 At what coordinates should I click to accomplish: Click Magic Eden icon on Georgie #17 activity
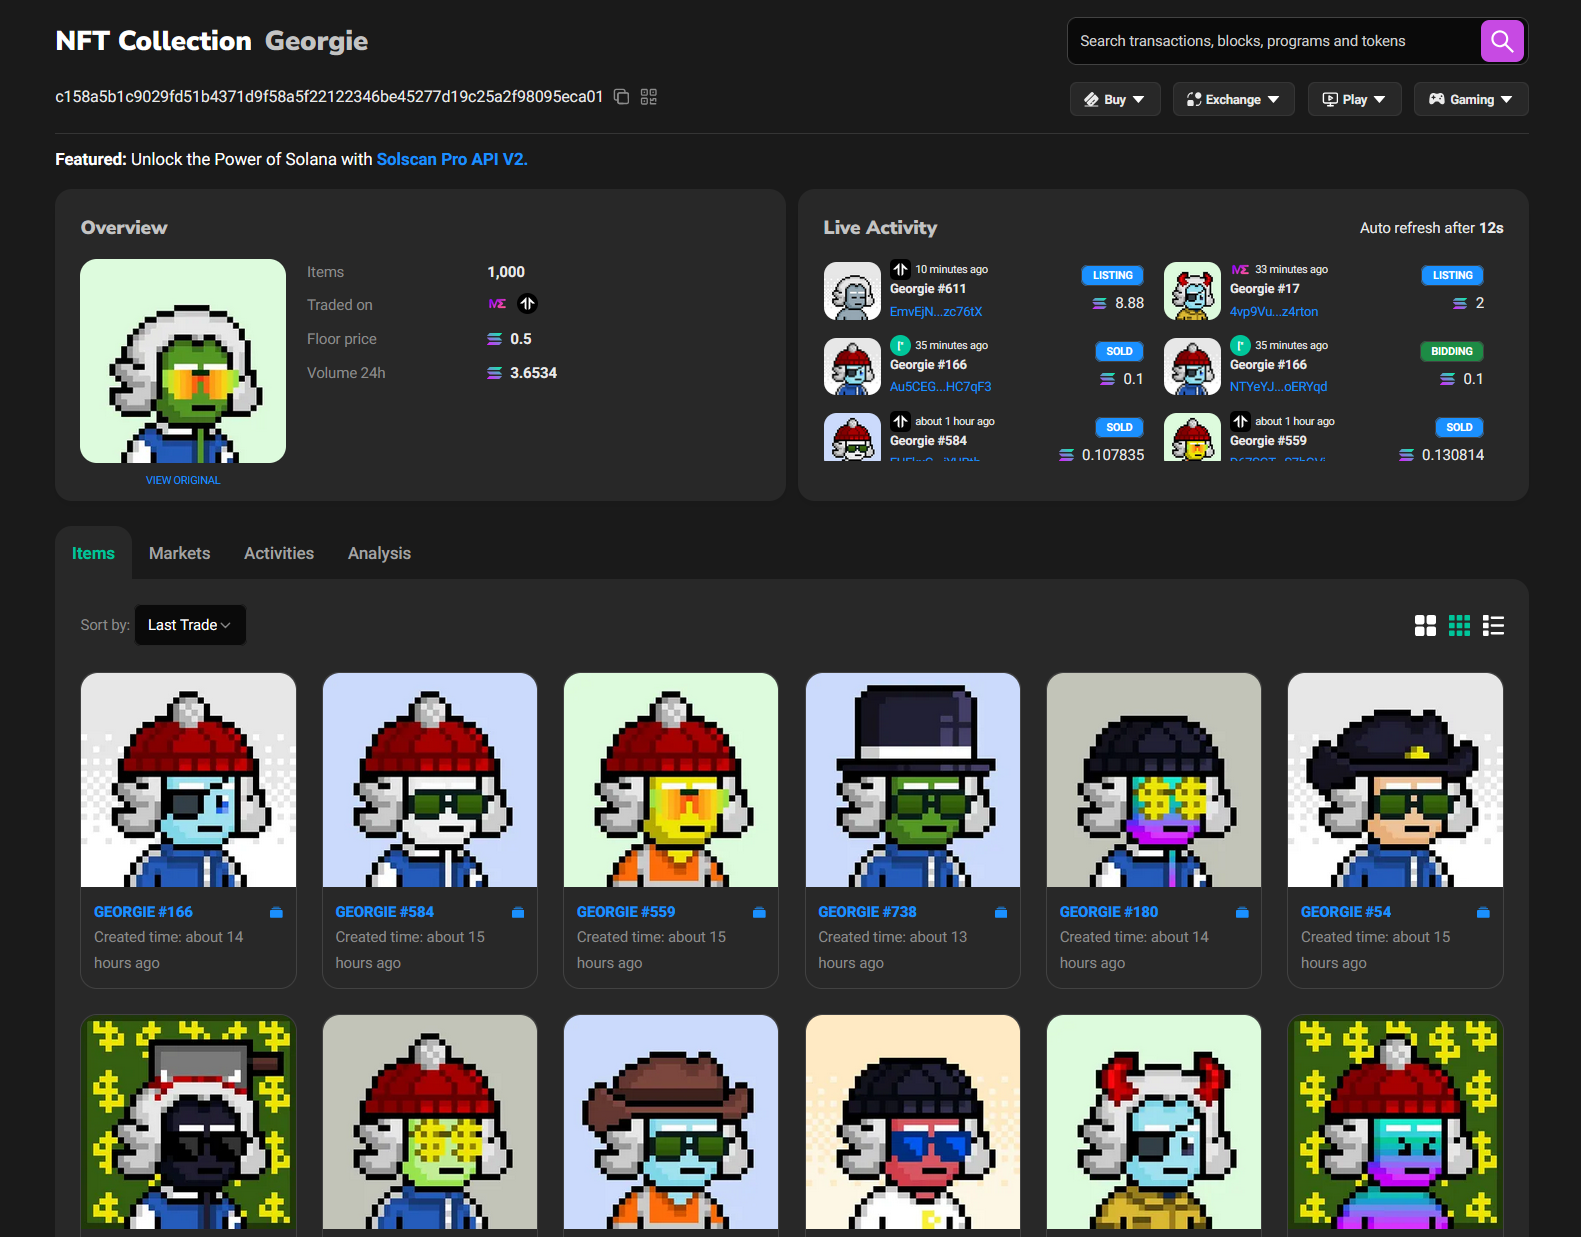point(1240,269)
